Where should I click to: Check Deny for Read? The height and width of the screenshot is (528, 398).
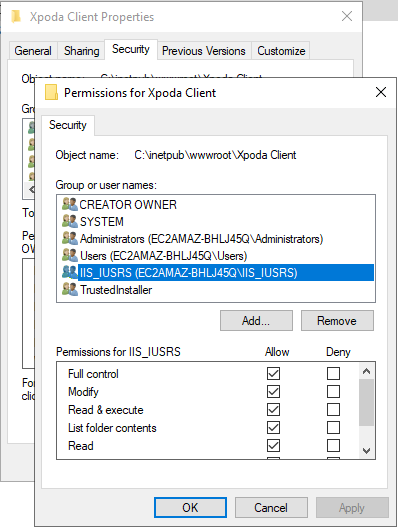tap(333, 446)
